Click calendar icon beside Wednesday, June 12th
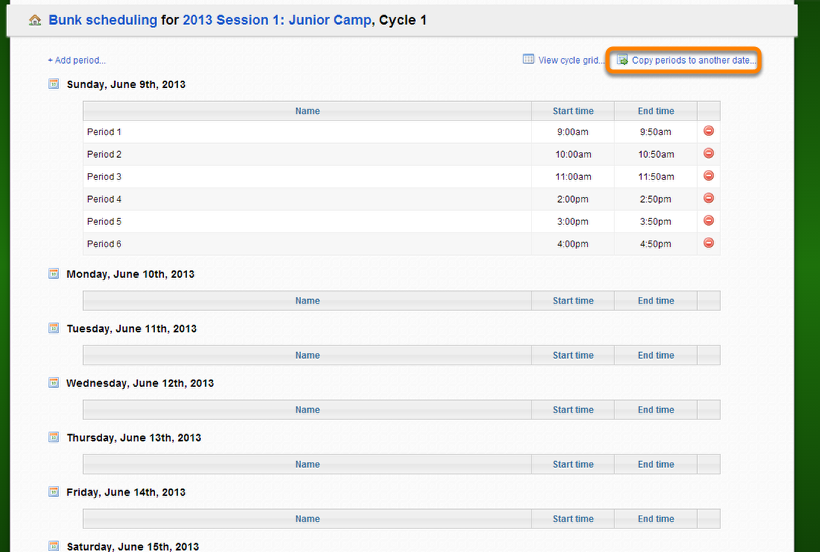 [53, 383]
